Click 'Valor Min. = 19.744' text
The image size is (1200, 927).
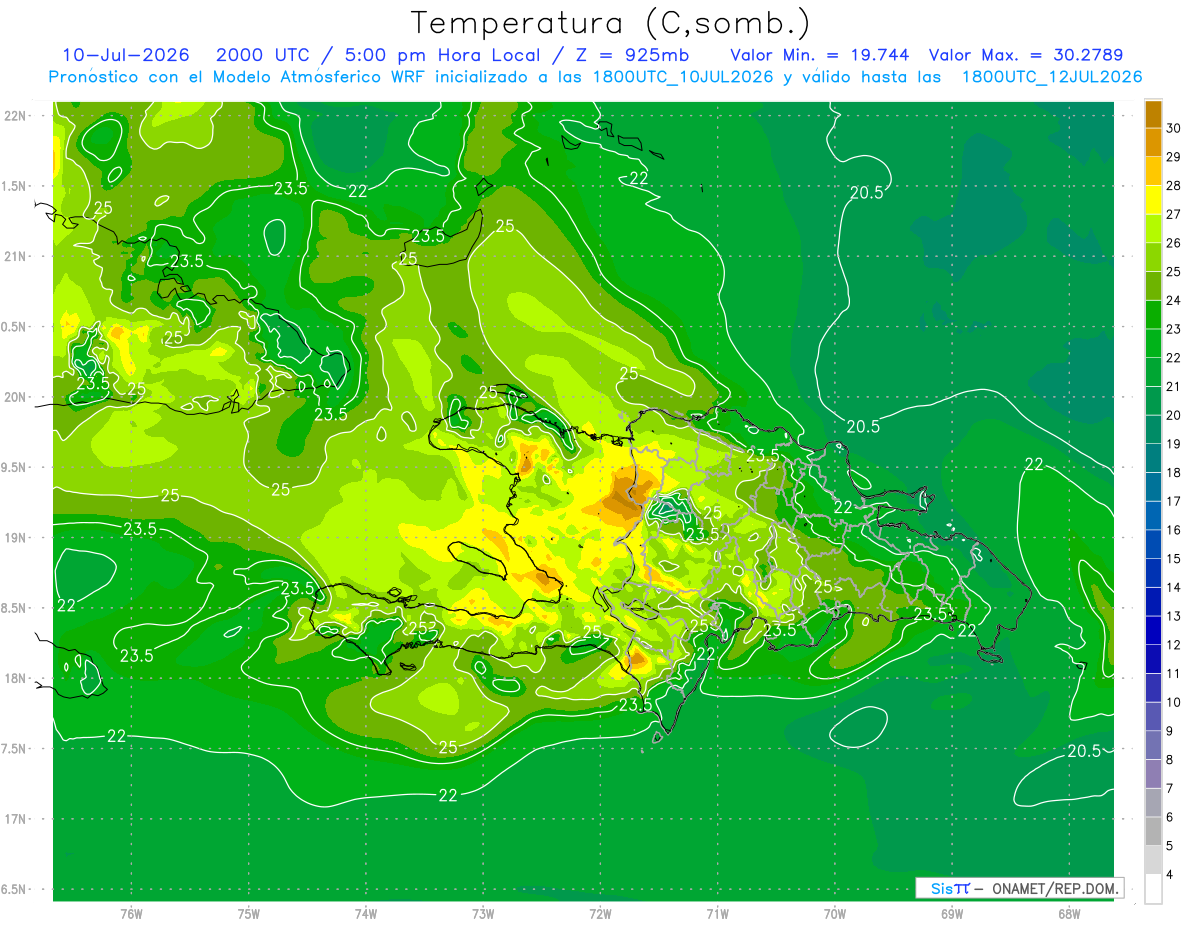pyautogui.click(x=820, y=55)
